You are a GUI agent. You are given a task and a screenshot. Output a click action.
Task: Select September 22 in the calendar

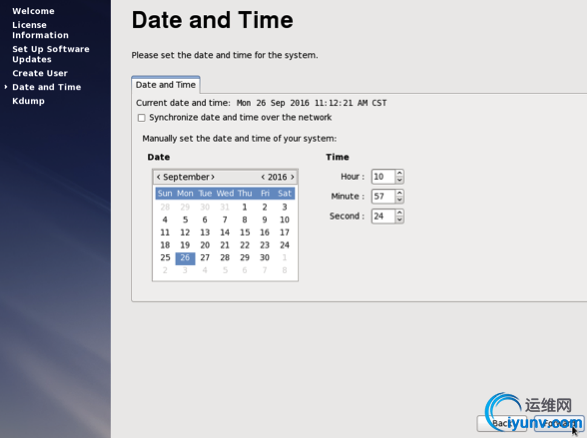(x=244, y=245)
